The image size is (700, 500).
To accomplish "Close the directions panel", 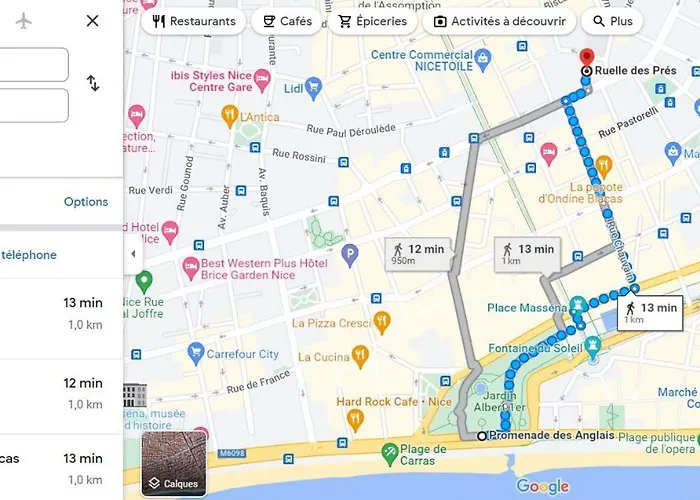I will click(92, 21).
